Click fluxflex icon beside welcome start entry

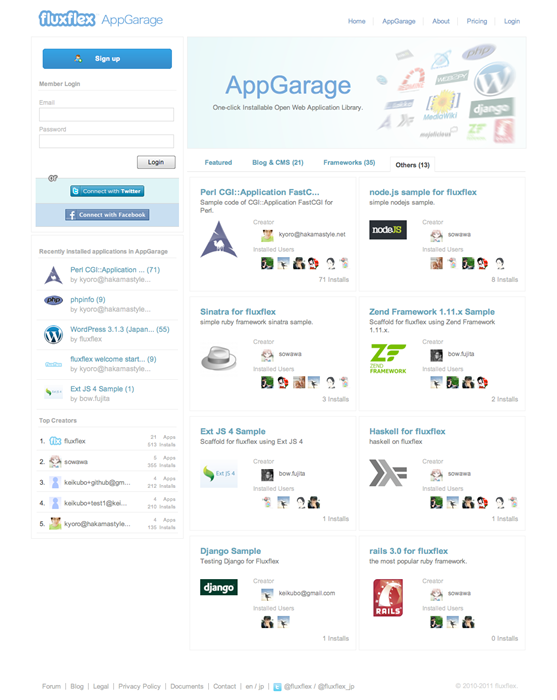(54, 364)
